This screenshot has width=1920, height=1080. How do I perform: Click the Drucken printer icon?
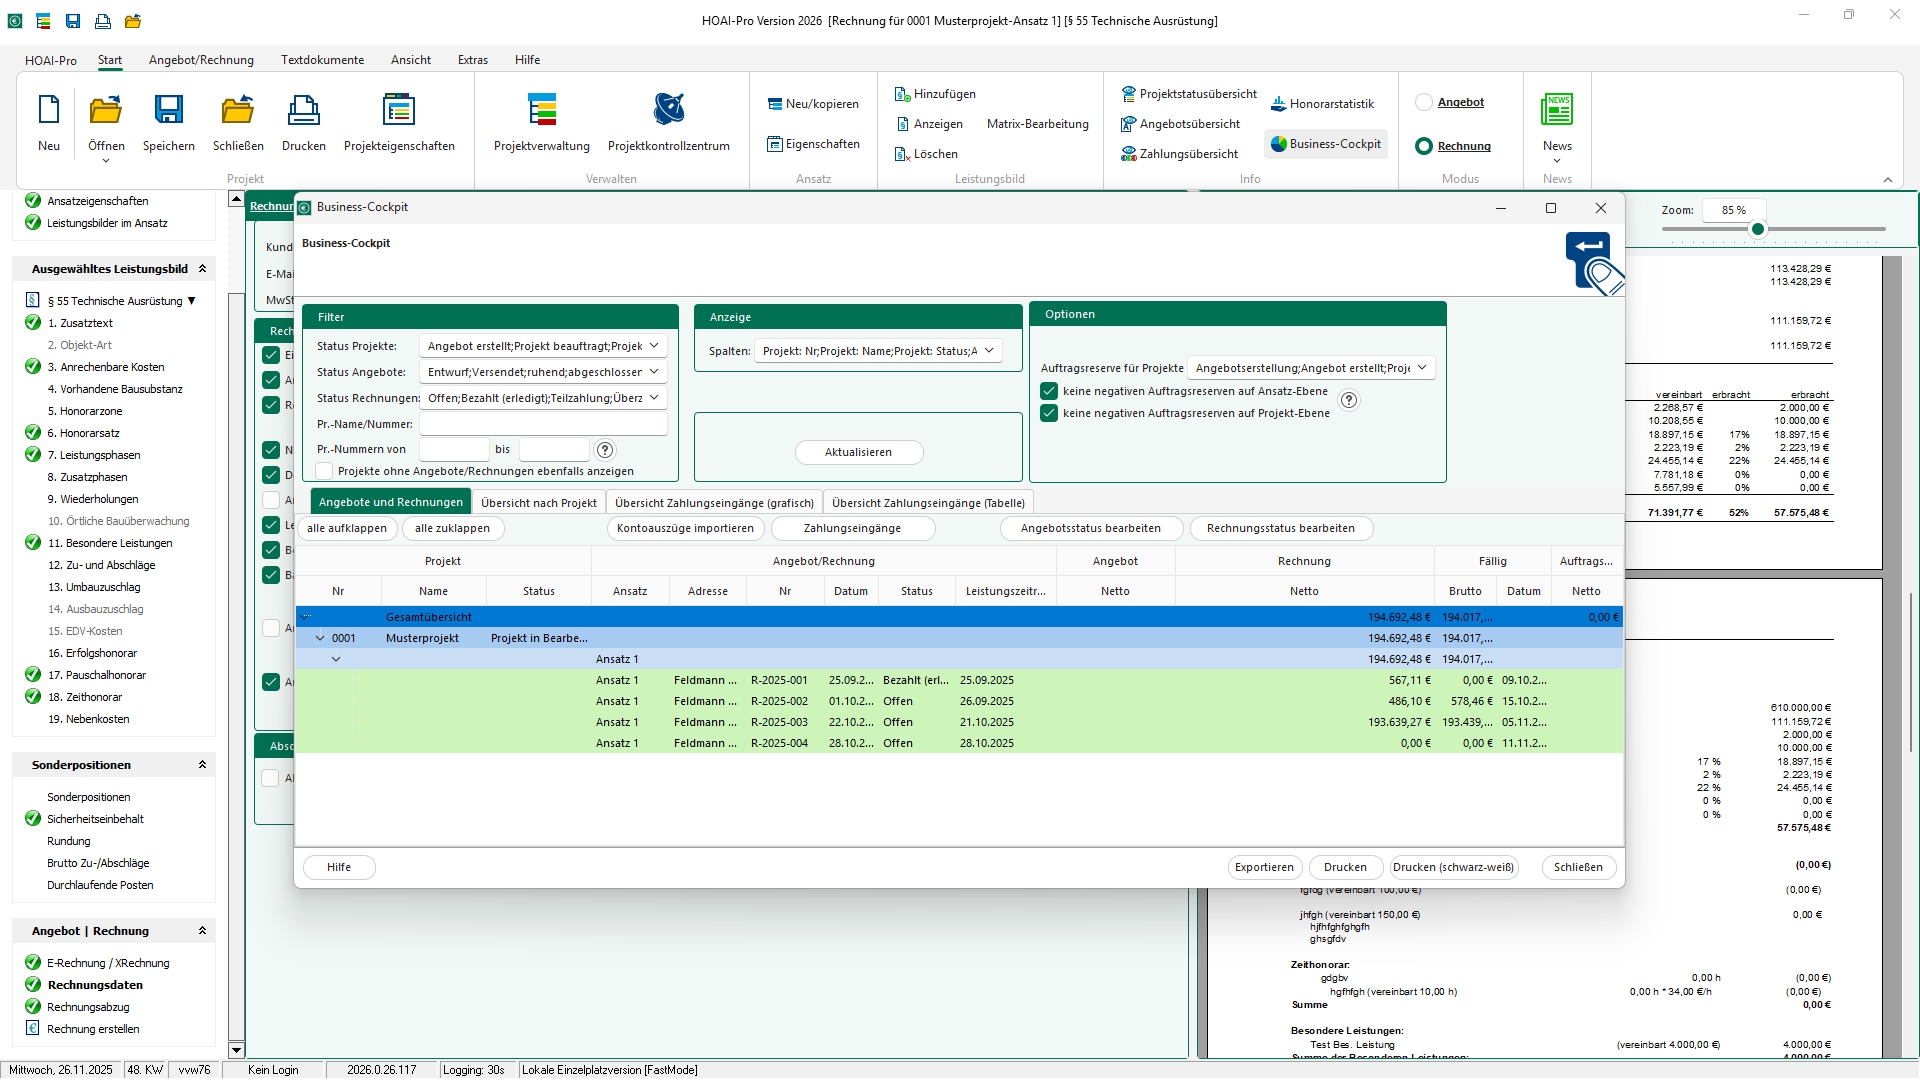point(303,110)
